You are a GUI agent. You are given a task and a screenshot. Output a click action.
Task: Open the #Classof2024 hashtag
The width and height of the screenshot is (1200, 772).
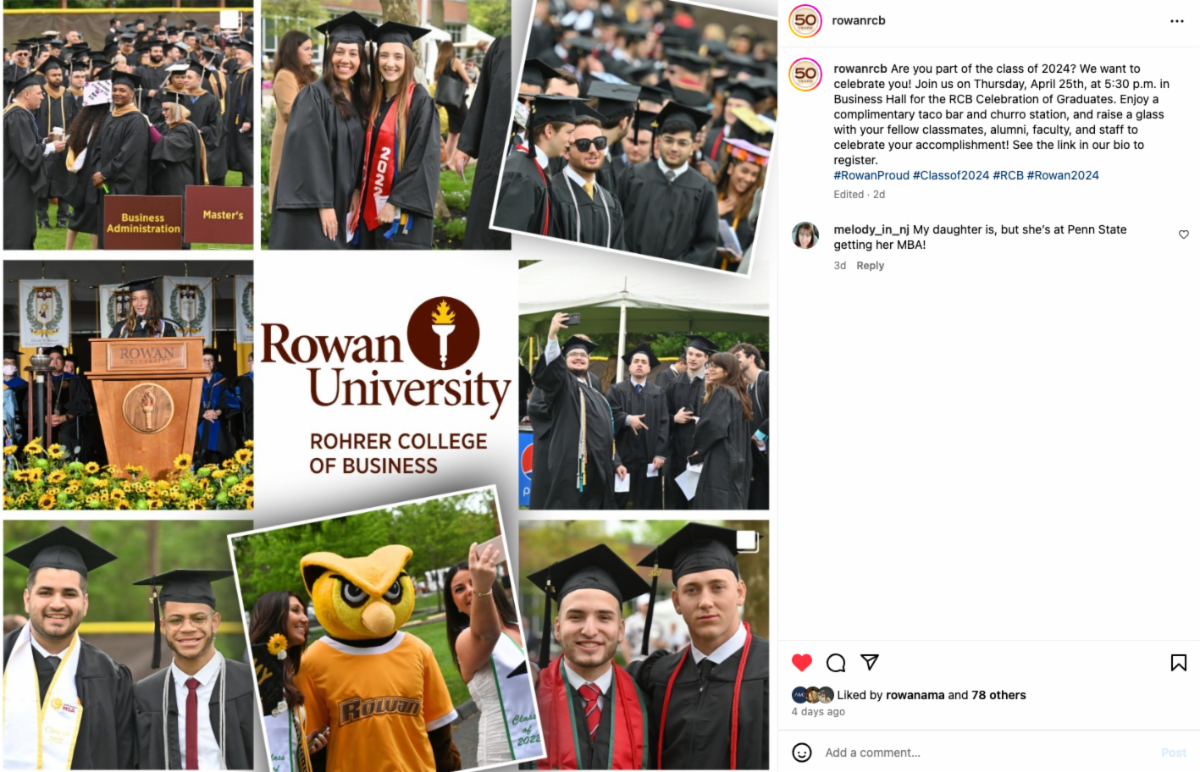pos(950,175)
